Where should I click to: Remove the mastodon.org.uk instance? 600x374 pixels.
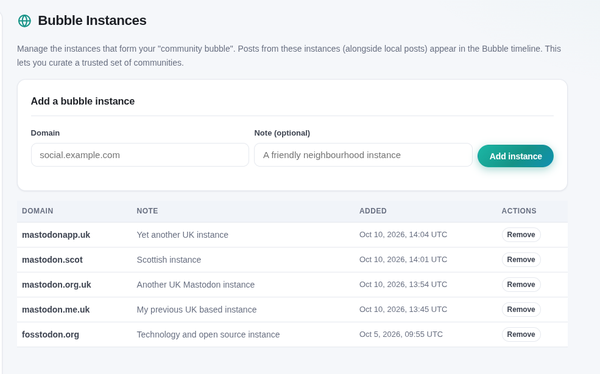(x=521, y=284)
